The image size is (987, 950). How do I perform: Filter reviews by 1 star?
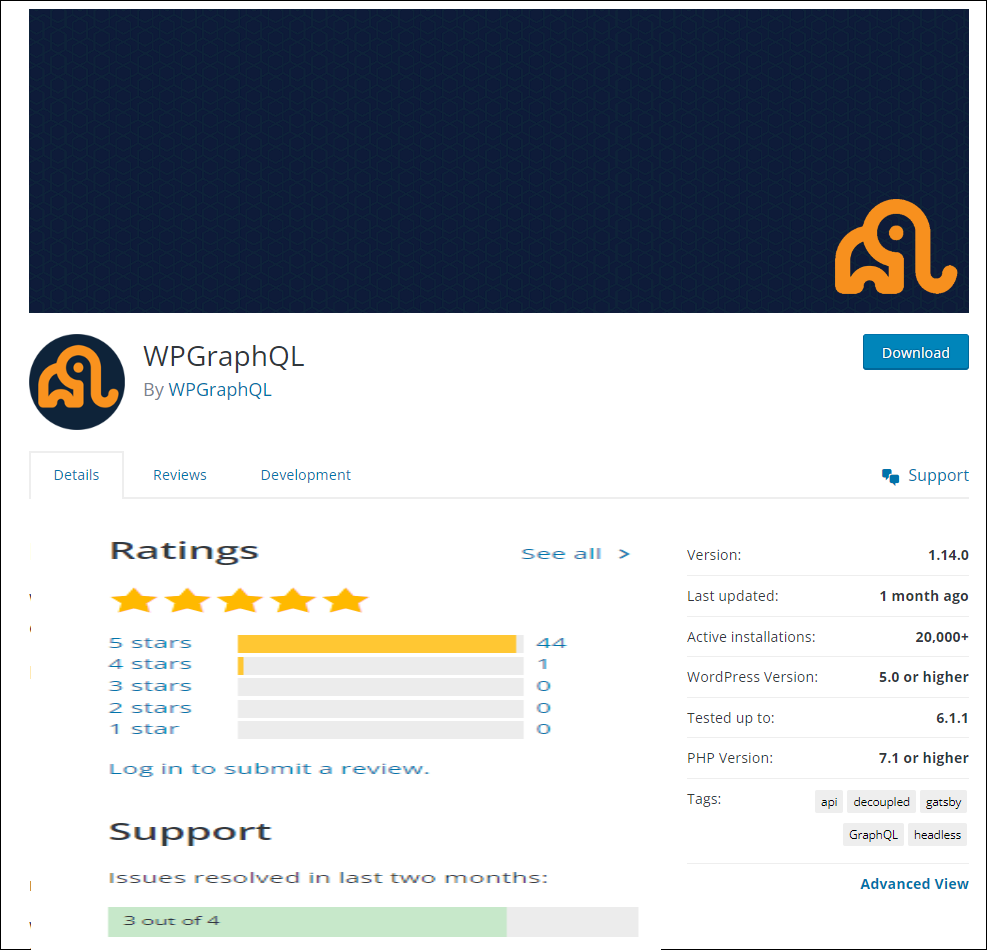coord(144,729)
